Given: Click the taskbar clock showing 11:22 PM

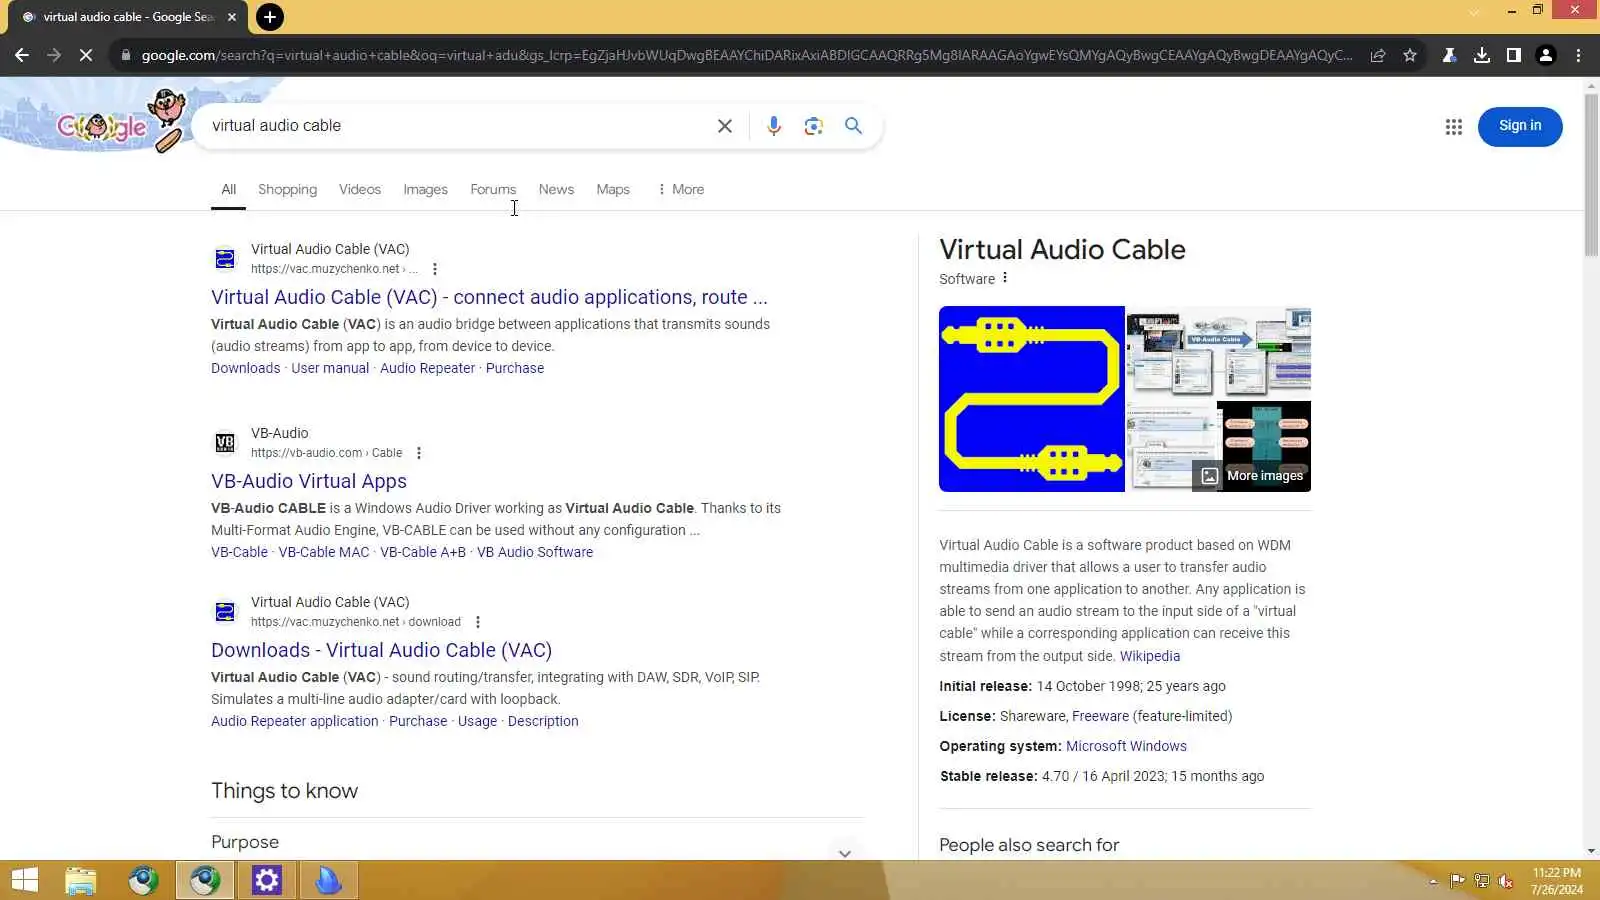Looking at the screenshot, I should click(1557, 881).
